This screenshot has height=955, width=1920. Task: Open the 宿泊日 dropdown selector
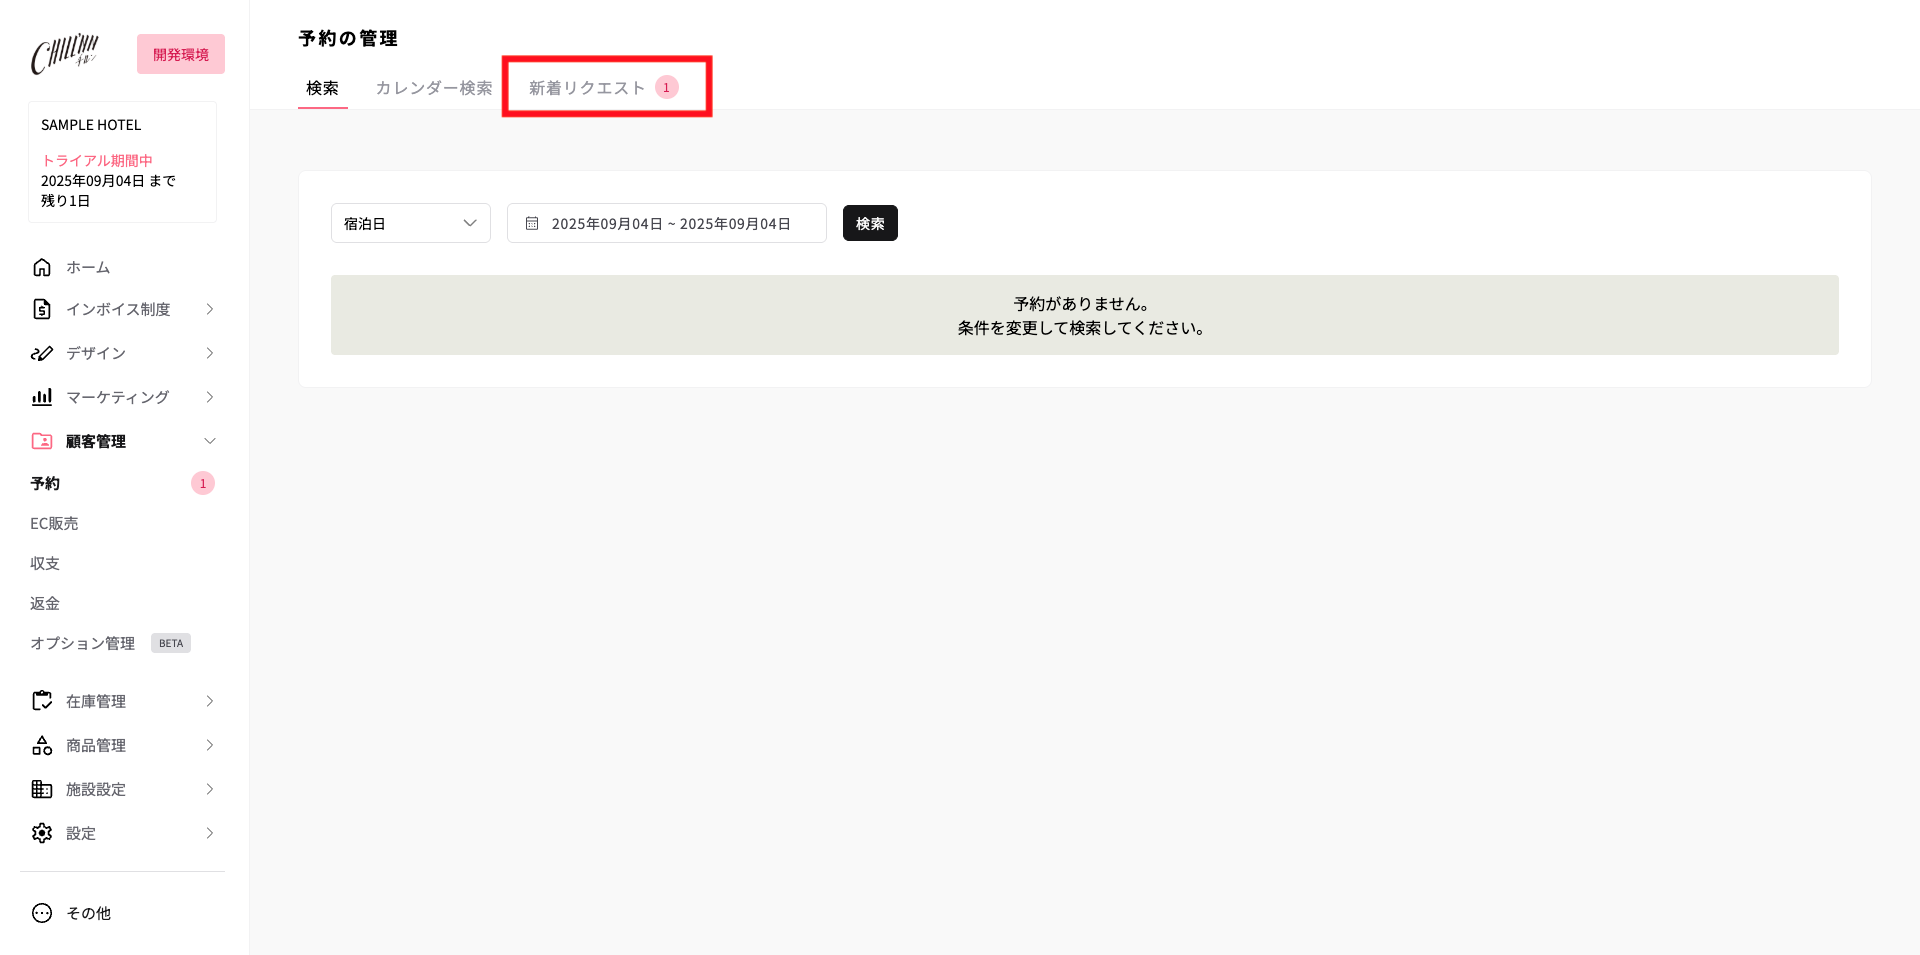point(410,223)
